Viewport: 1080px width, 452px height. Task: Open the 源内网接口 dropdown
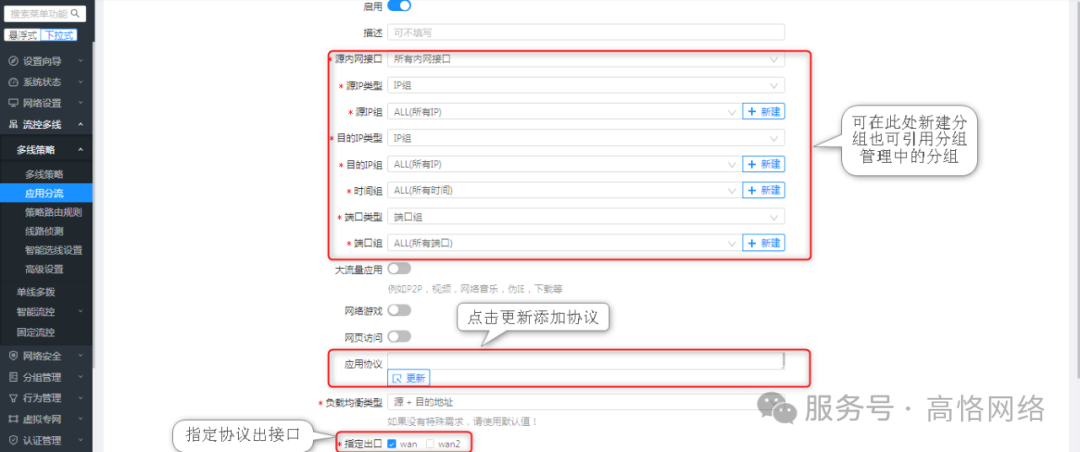point(586,59)
